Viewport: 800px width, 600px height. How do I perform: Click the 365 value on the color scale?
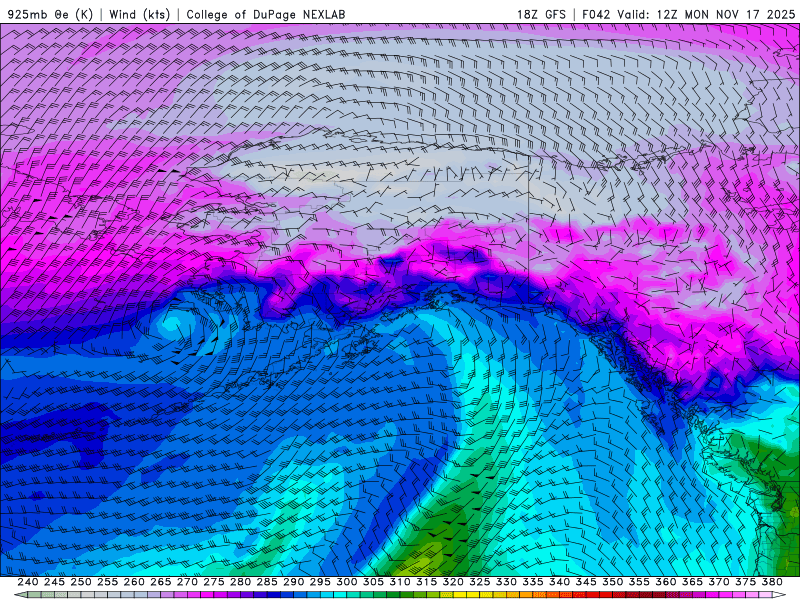(x=692, y=582)
